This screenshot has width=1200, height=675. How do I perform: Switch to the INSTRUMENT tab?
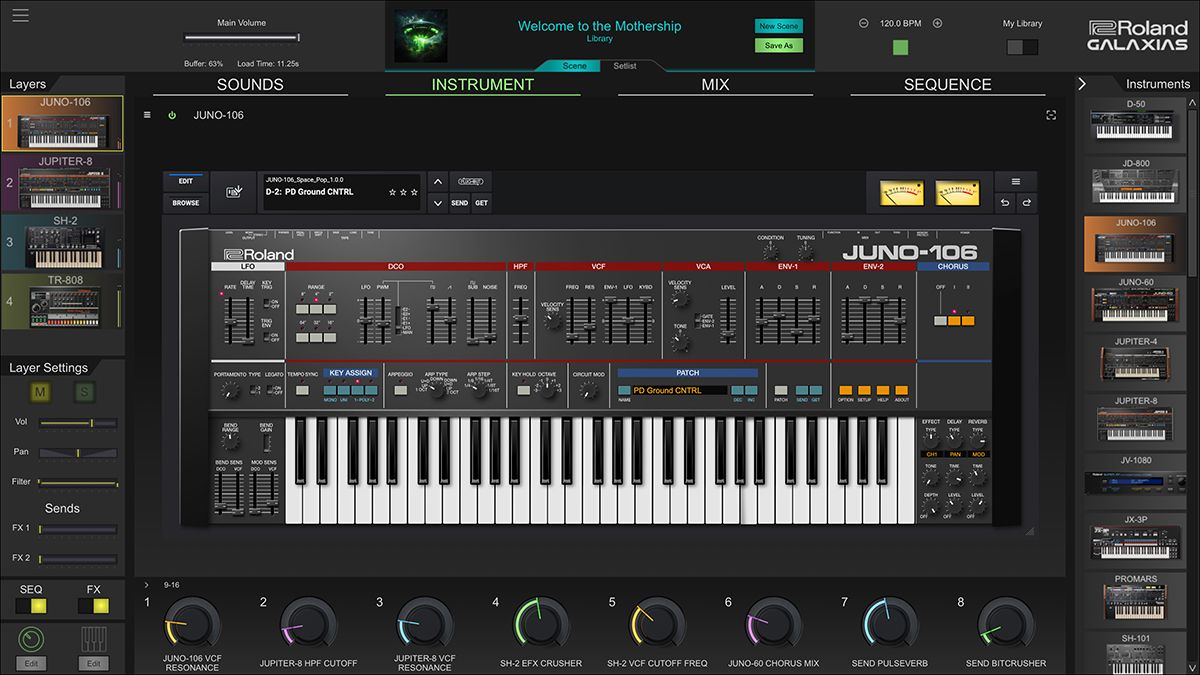(x=483, y=85)
